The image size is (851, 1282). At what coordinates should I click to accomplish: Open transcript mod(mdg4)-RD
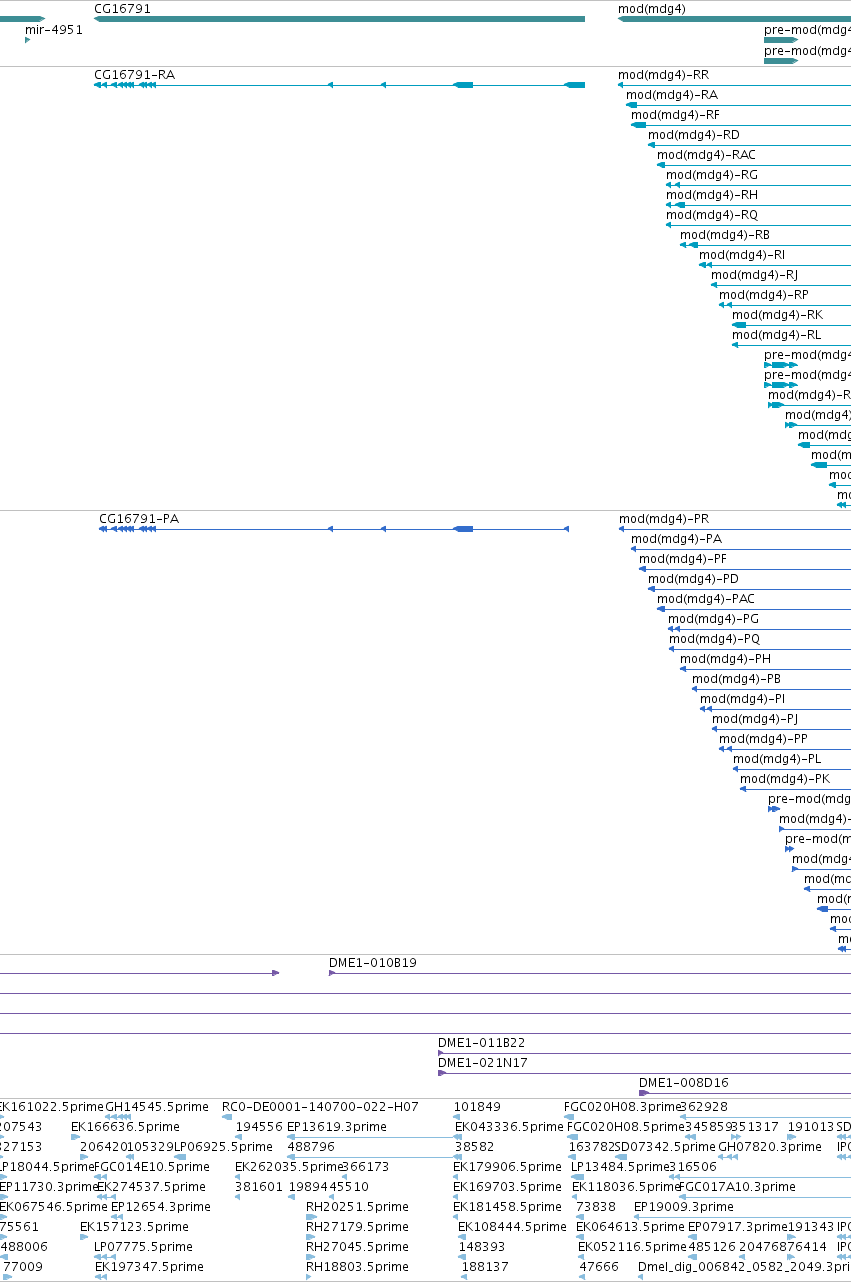click(x=694, y=135)
